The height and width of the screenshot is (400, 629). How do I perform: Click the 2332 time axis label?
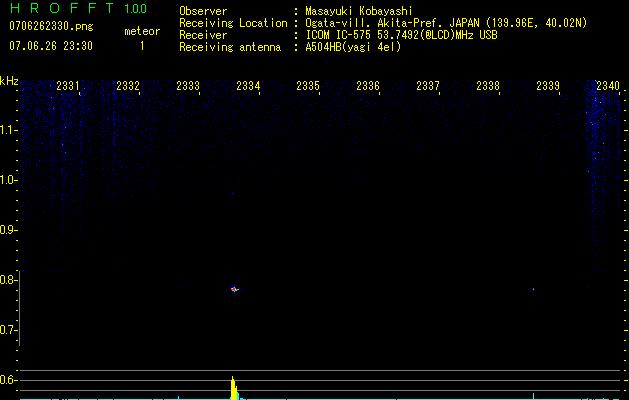(x=128, y=86)
